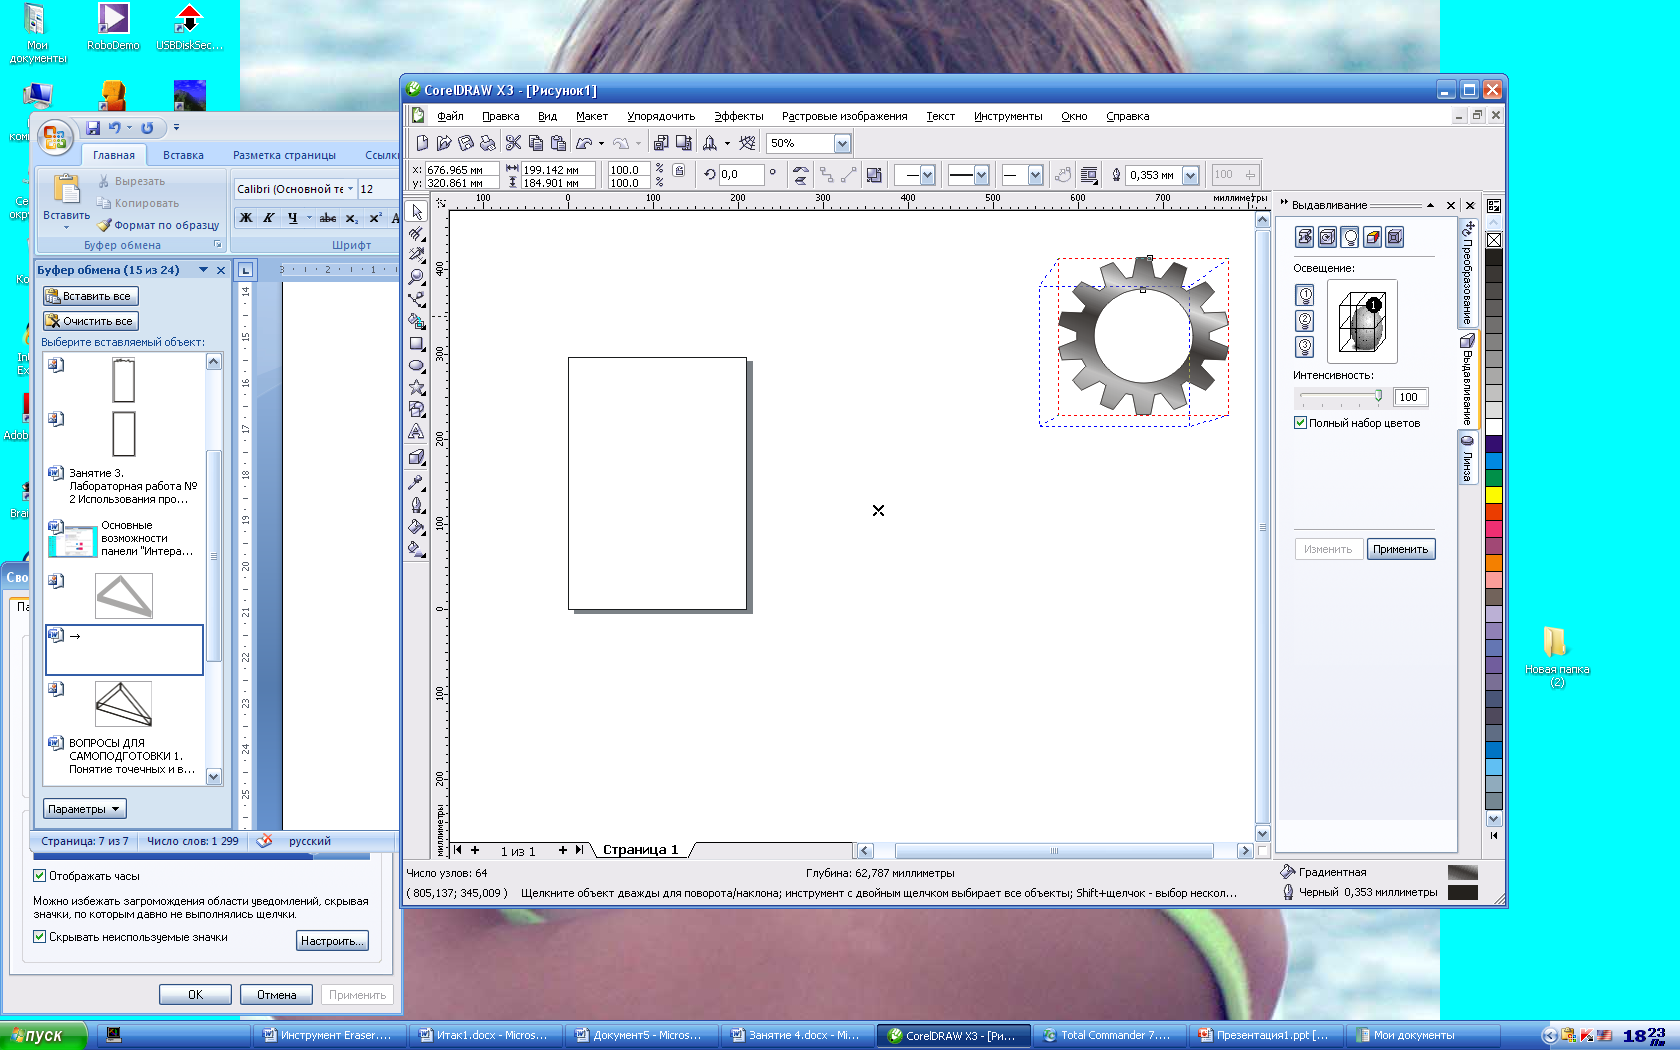Open the extrusion bevel tab in docker
Image resolution: width=1680 pixels, height=1050 pixels.
tap(1395, 237)
